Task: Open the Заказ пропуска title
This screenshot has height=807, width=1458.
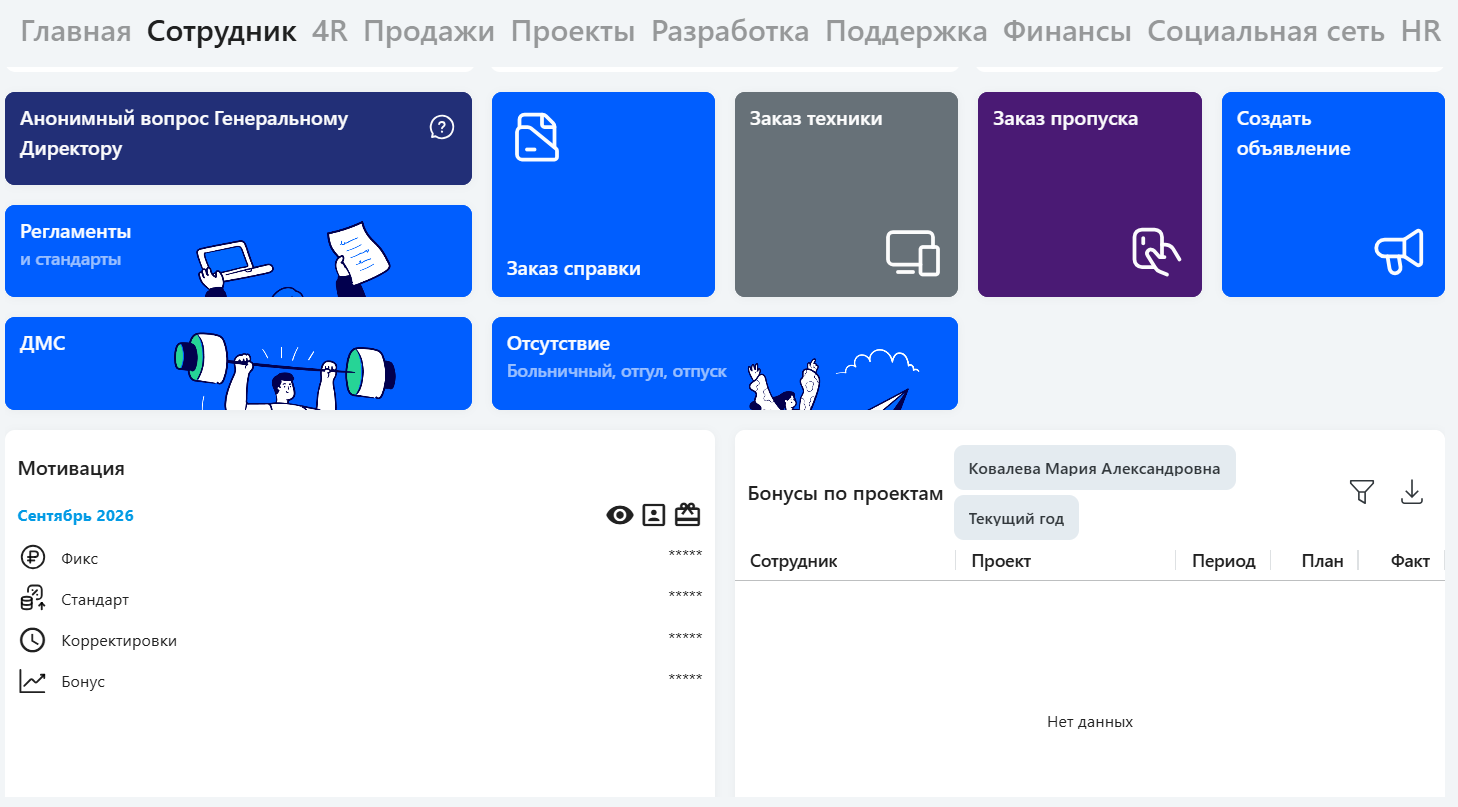Action: (x=1065, y=119)
